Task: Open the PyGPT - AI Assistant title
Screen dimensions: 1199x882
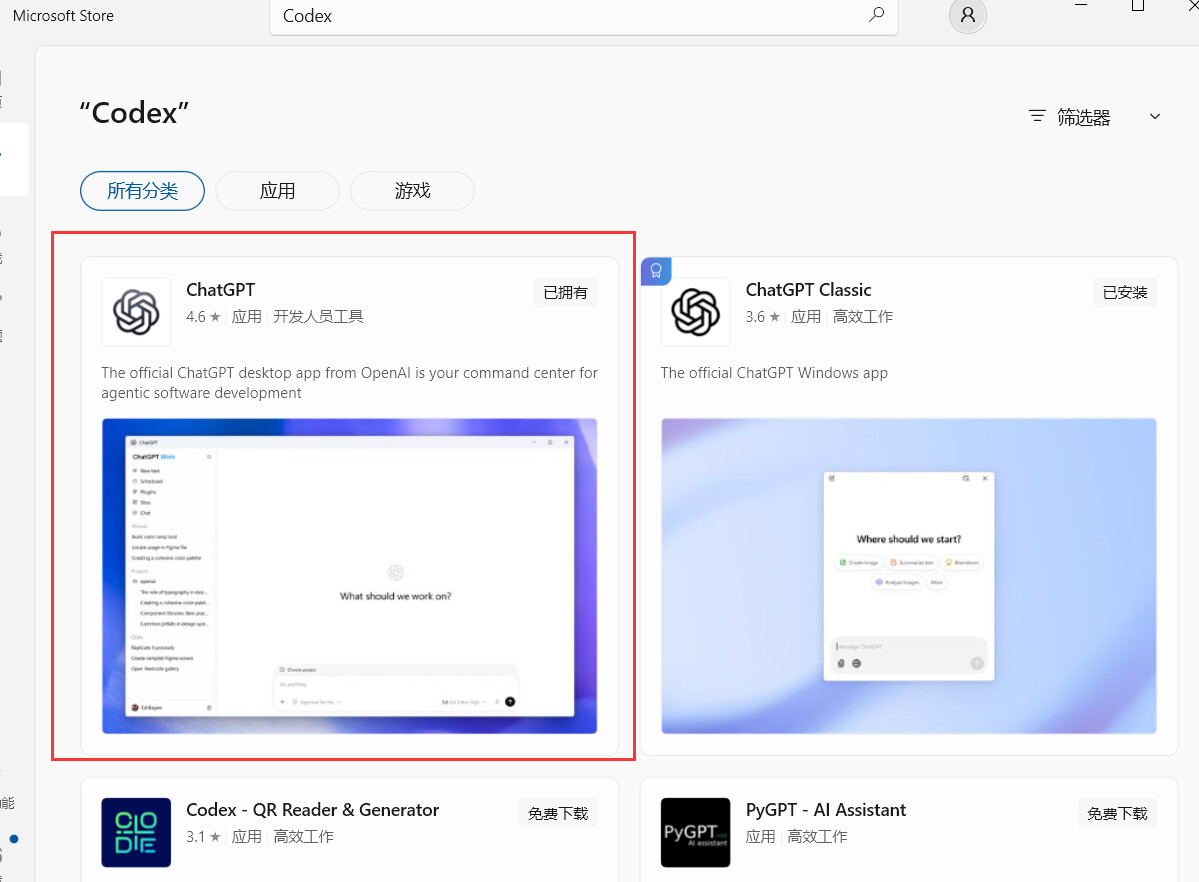Action: [x=826, y=810]
